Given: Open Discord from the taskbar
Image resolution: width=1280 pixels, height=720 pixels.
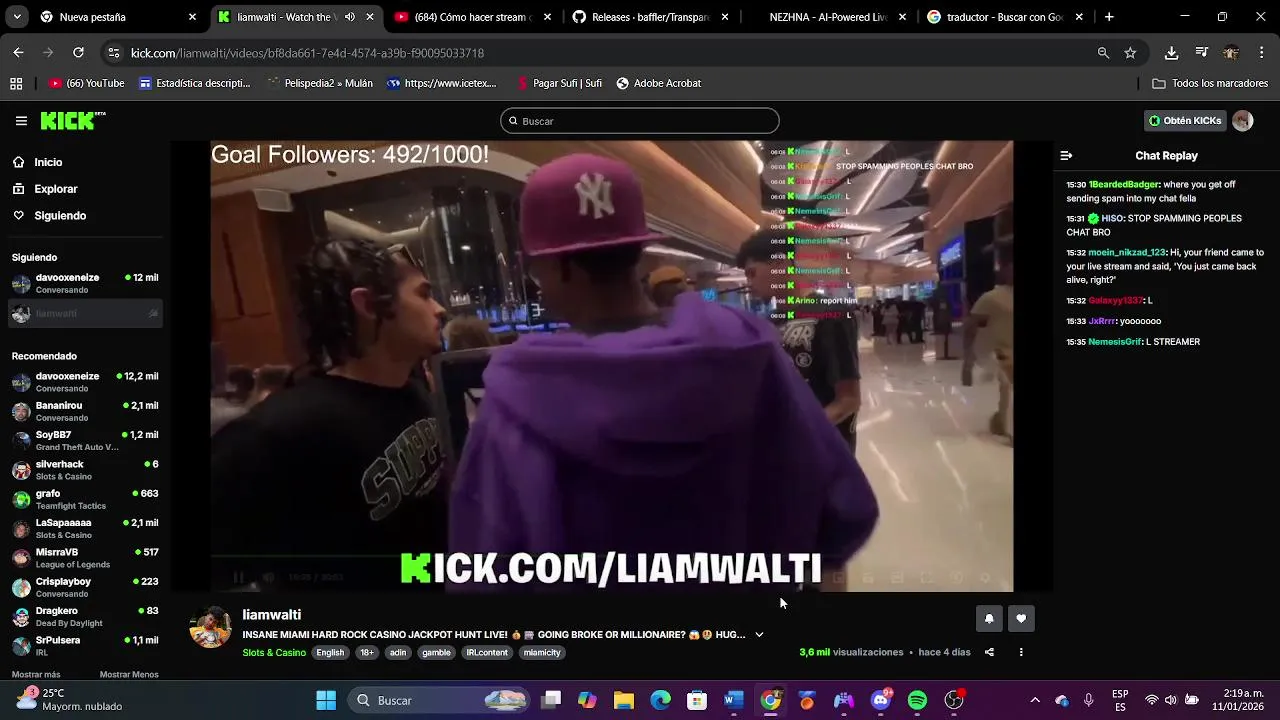Looking at the screenshot, I should click(x=880, y=700).
